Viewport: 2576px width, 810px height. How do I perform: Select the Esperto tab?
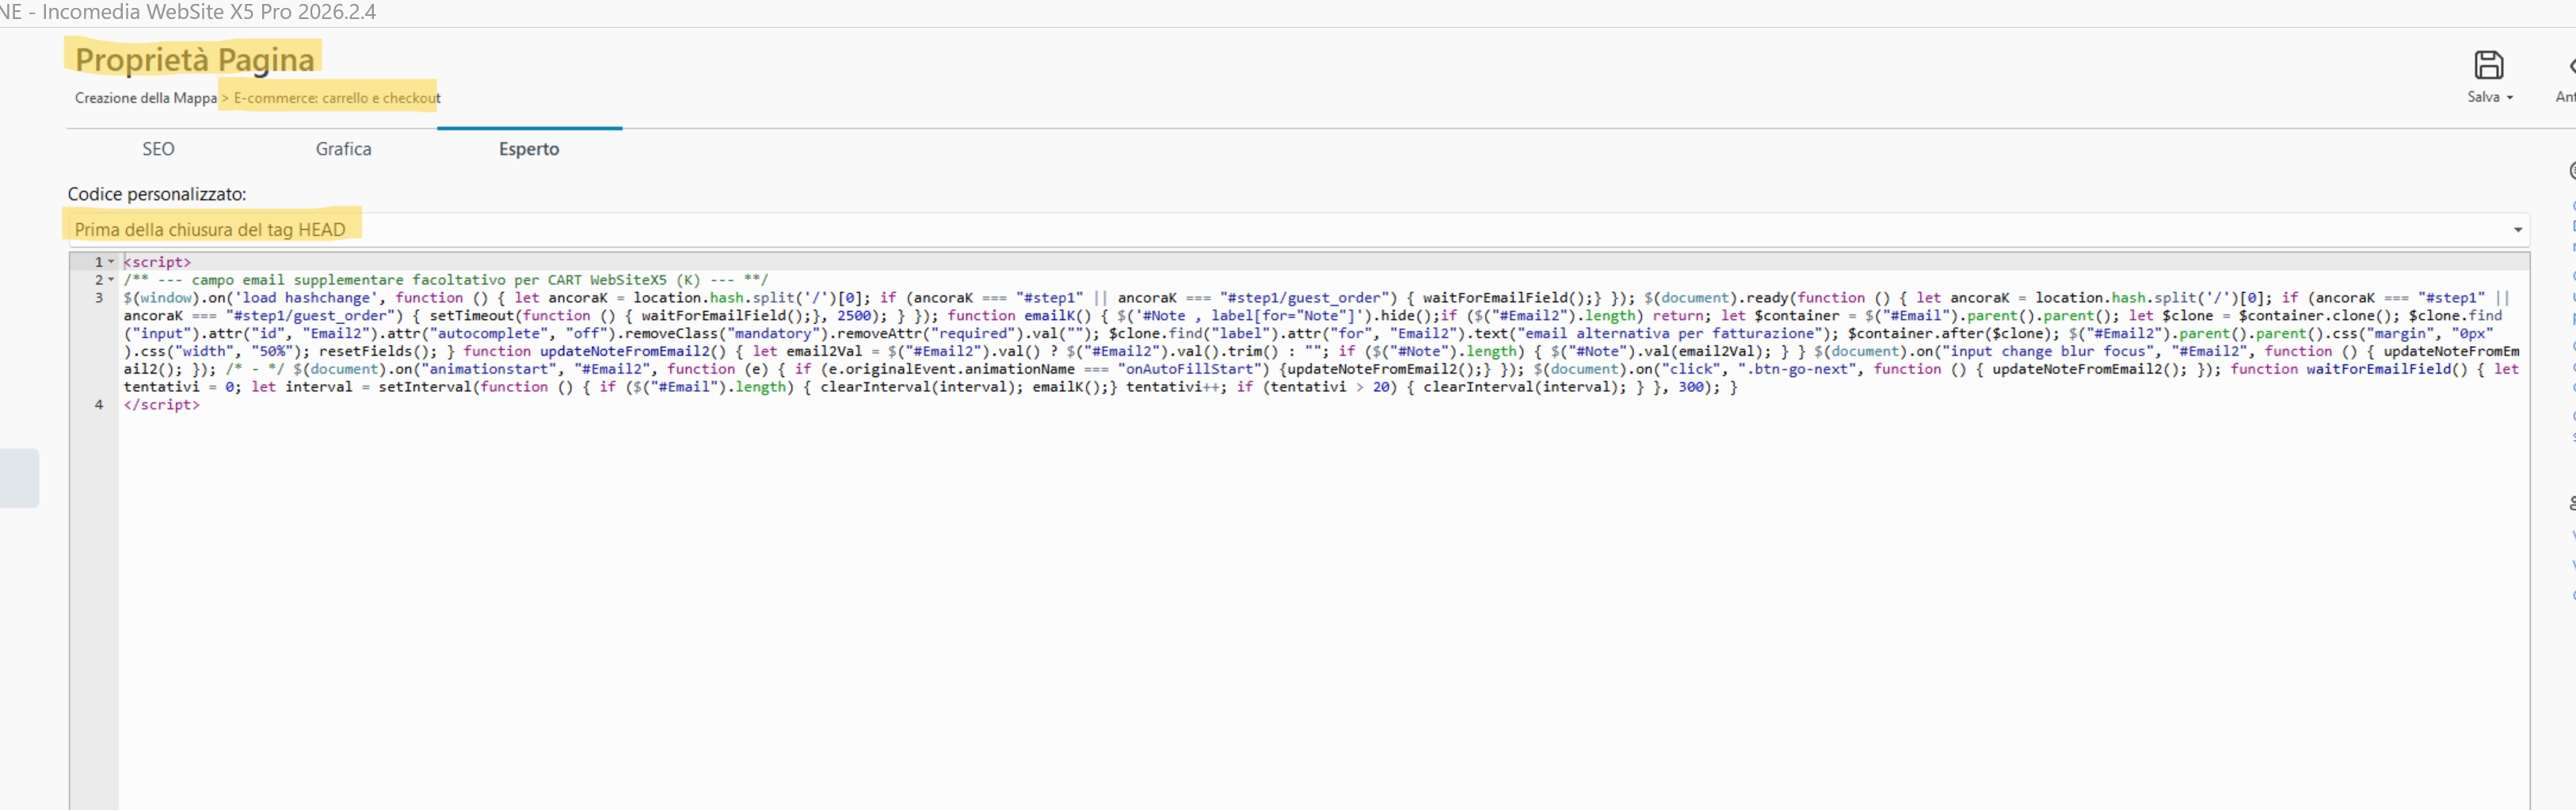click(529, 149)
